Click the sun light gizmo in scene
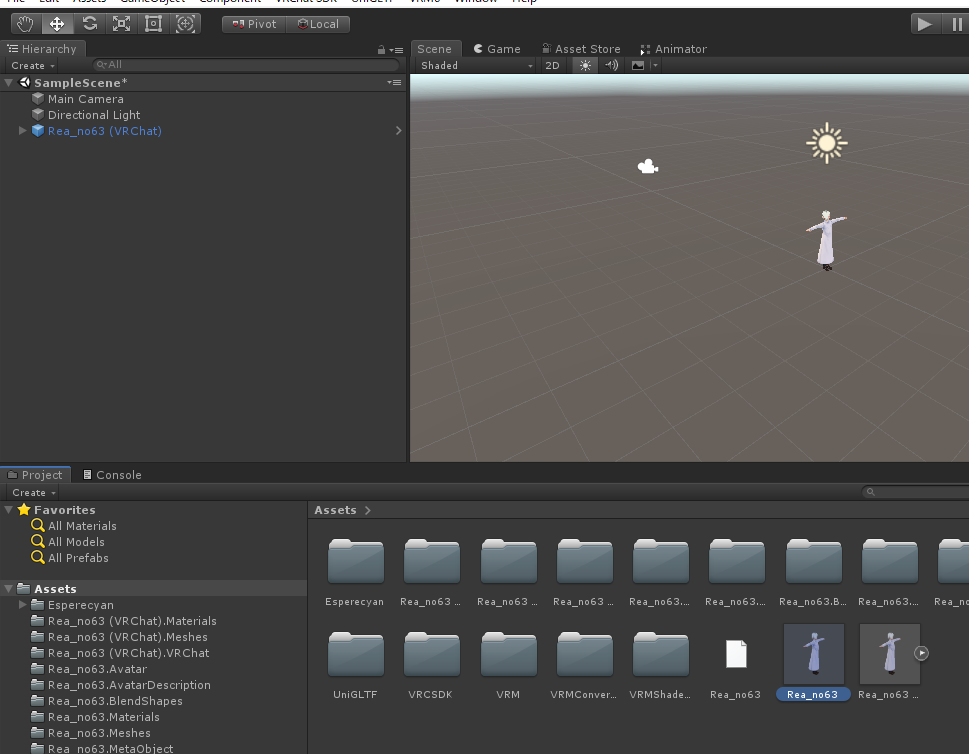The height and width of the screenshot is (754, 969). click(x=827, y=143)
